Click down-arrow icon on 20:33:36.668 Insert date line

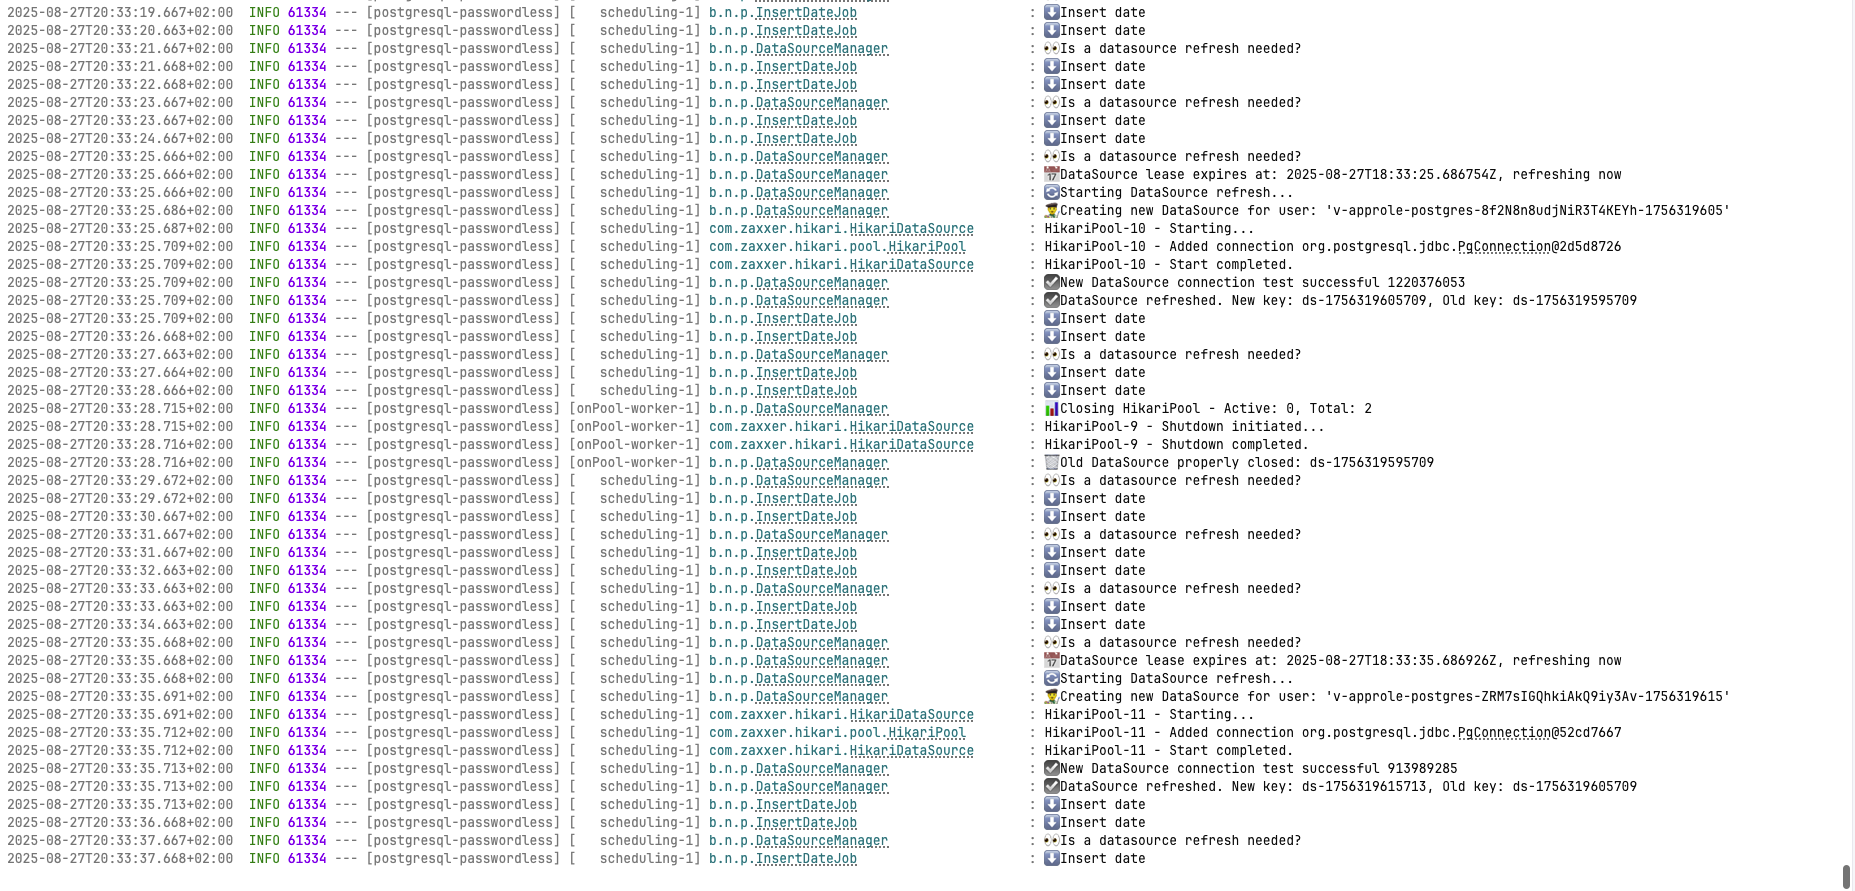1051,822
